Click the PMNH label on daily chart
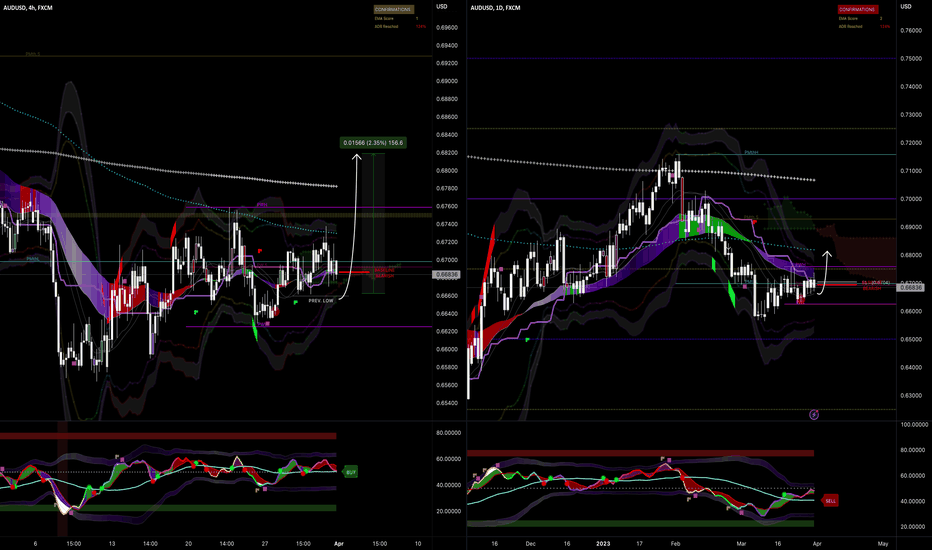 [751, 152]
